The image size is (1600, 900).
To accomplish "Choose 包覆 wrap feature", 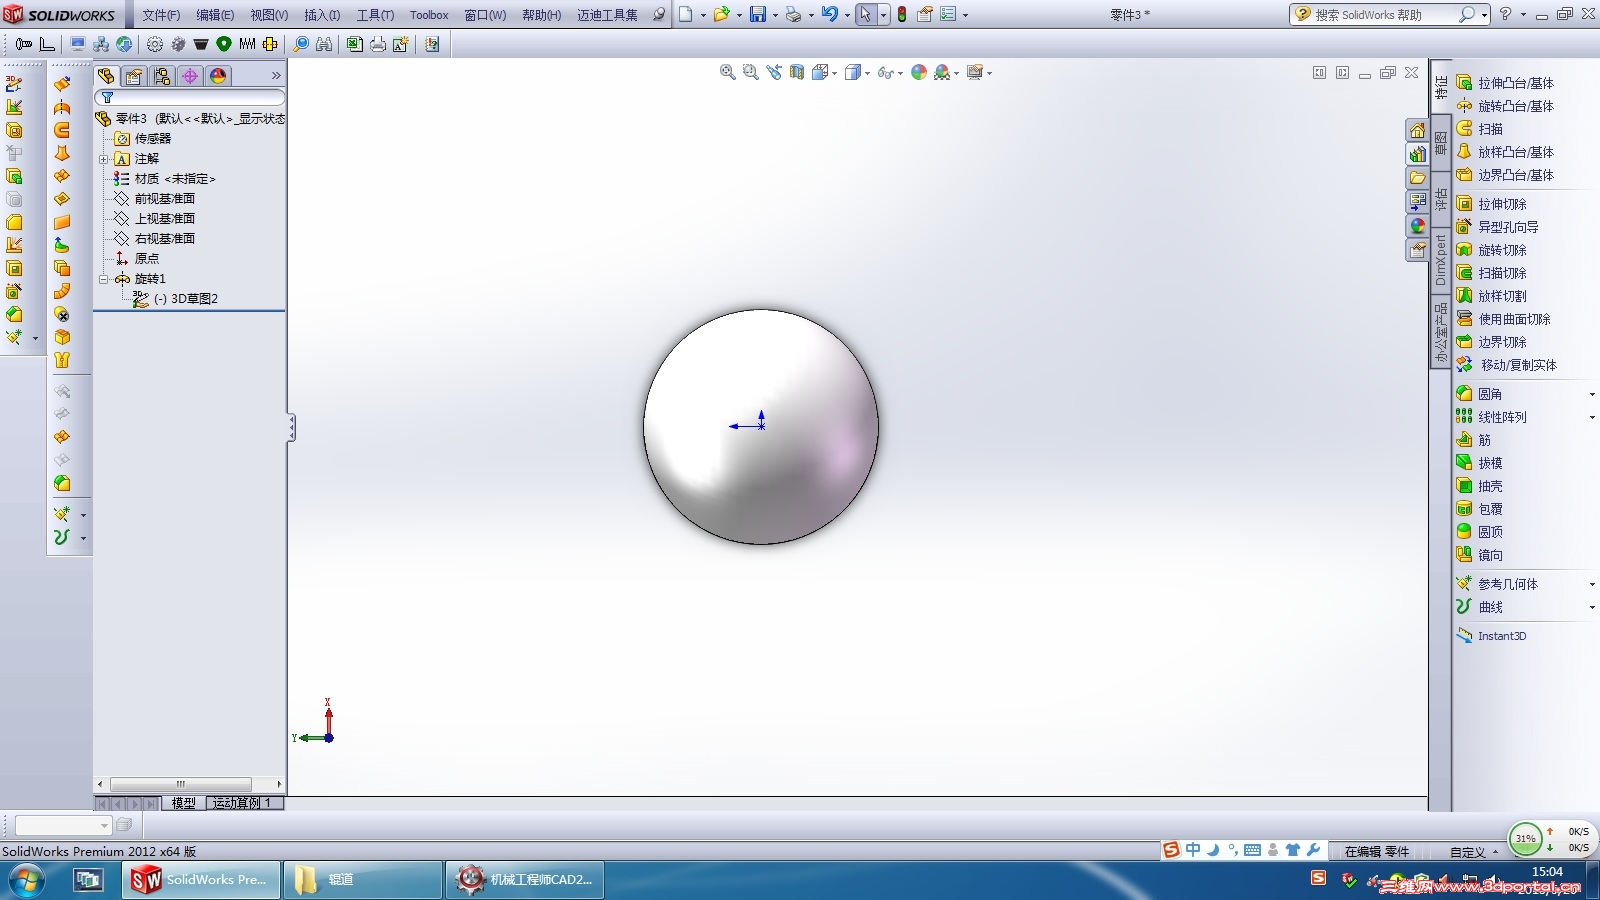I will coord(1480,509).
